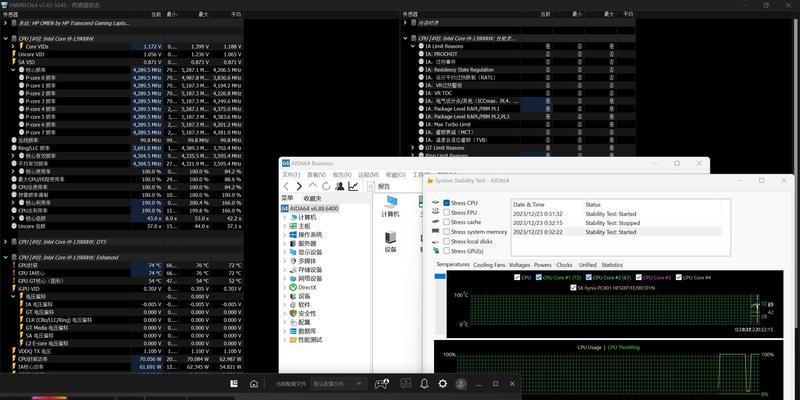Click the monitor download icon in OMEN bar
800x400 pixels.
pyautogui.click(x=406, y=384)
